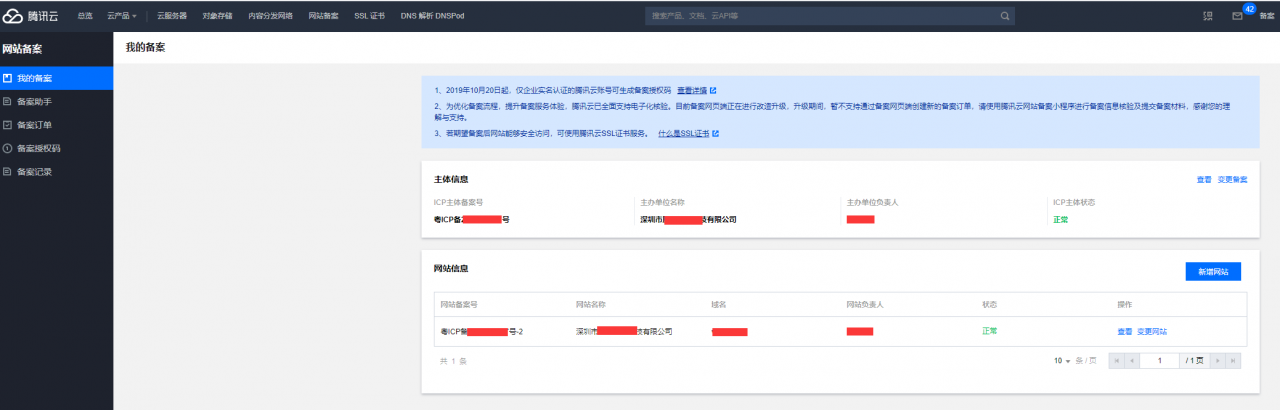1280x410 pixels.
Task: Open SSL 证书 in top navigation
Action: click(369, 16)
